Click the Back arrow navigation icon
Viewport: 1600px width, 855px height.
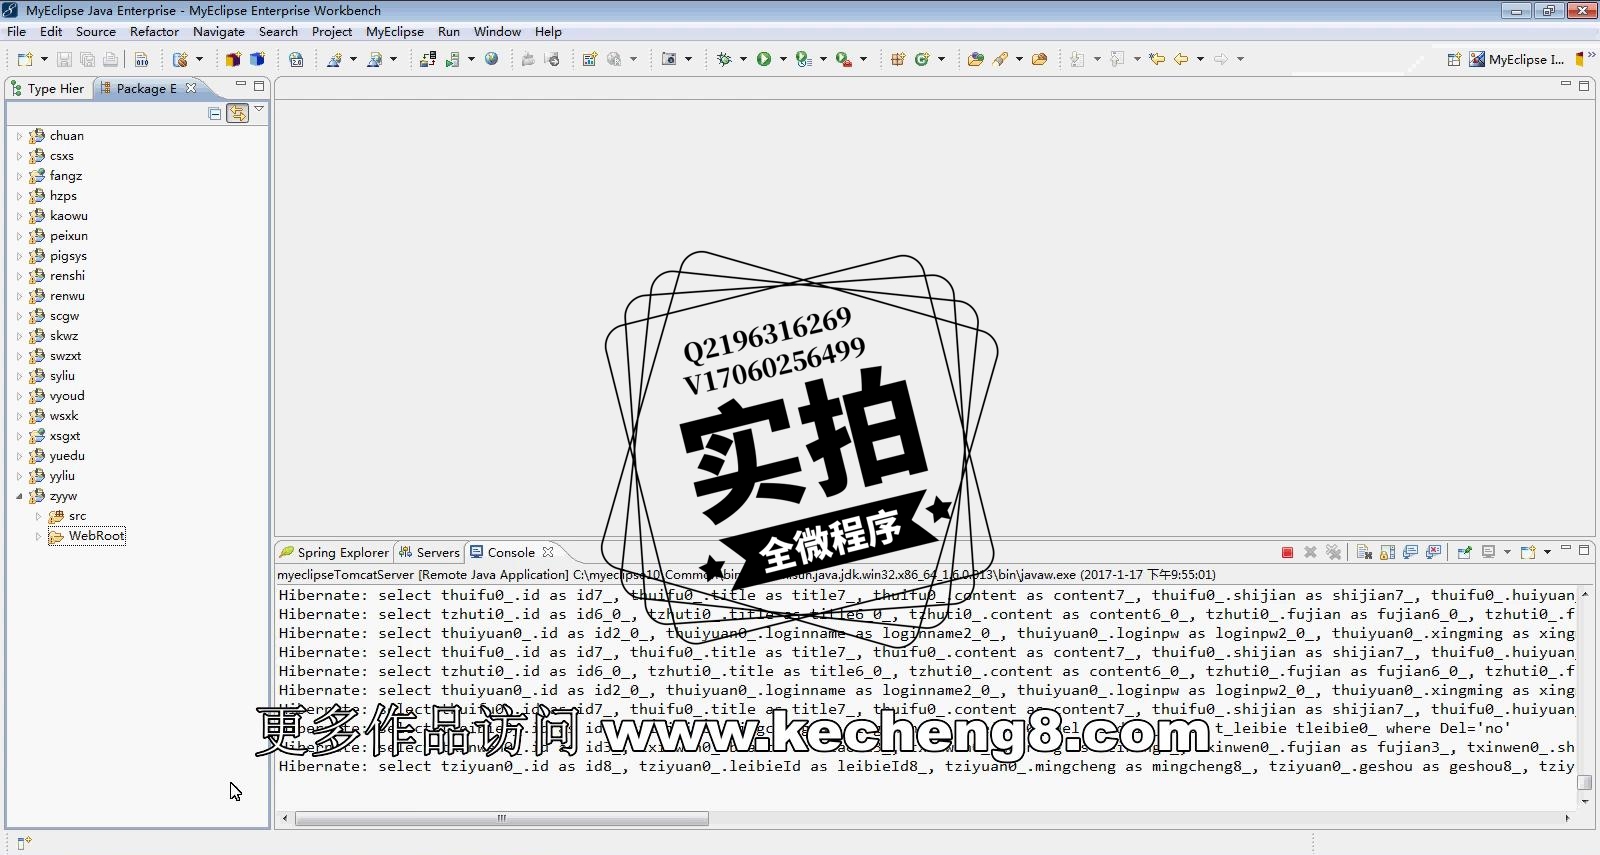[x=1181, y=59]
